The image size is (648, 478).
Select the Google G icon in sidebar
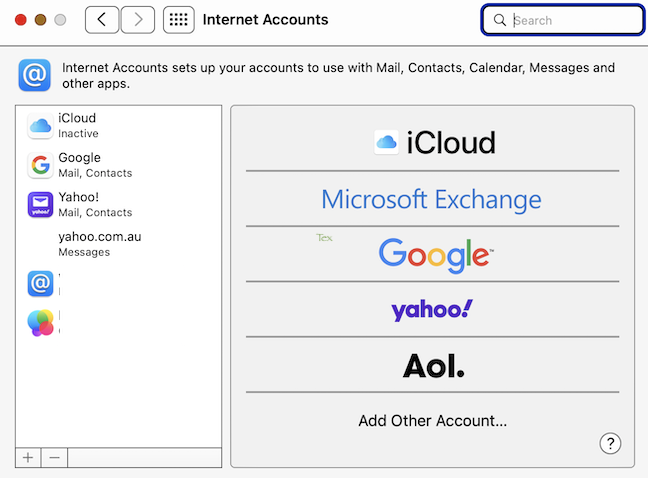click(x=40, y=165)
